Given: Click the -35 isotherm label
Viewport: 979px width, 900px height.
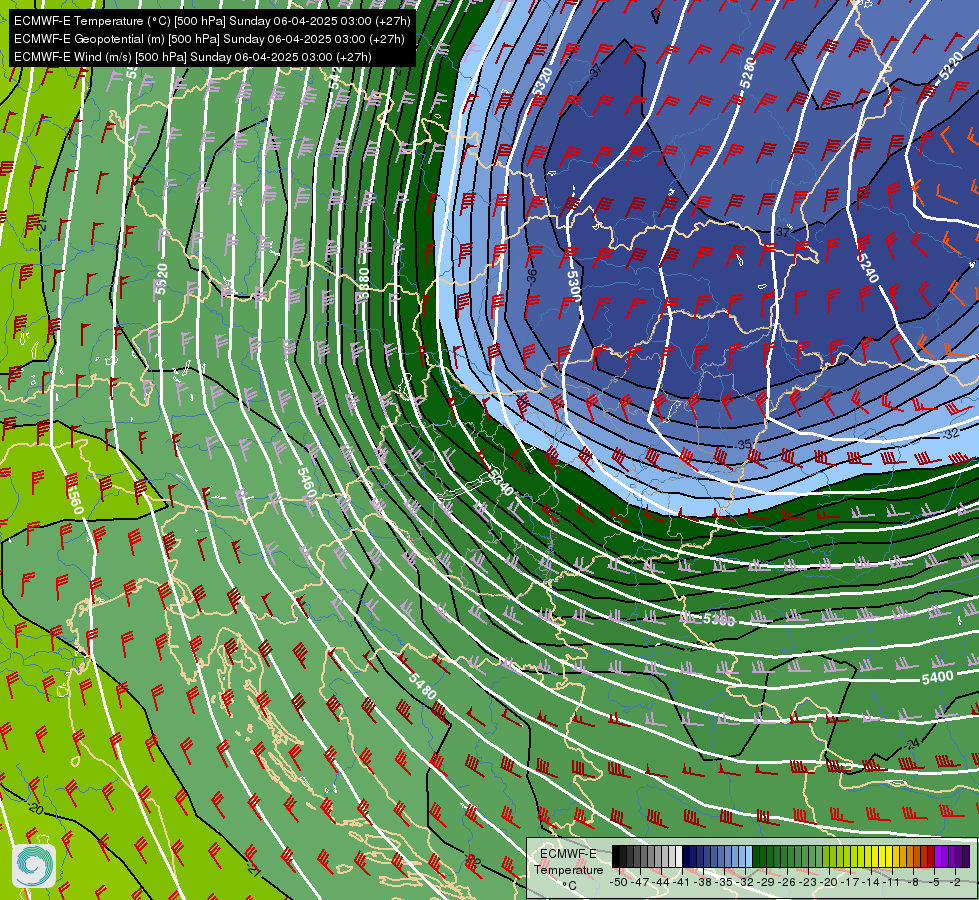Looking at the screenshot, I should pyautogui.click(x=744, y=445).
